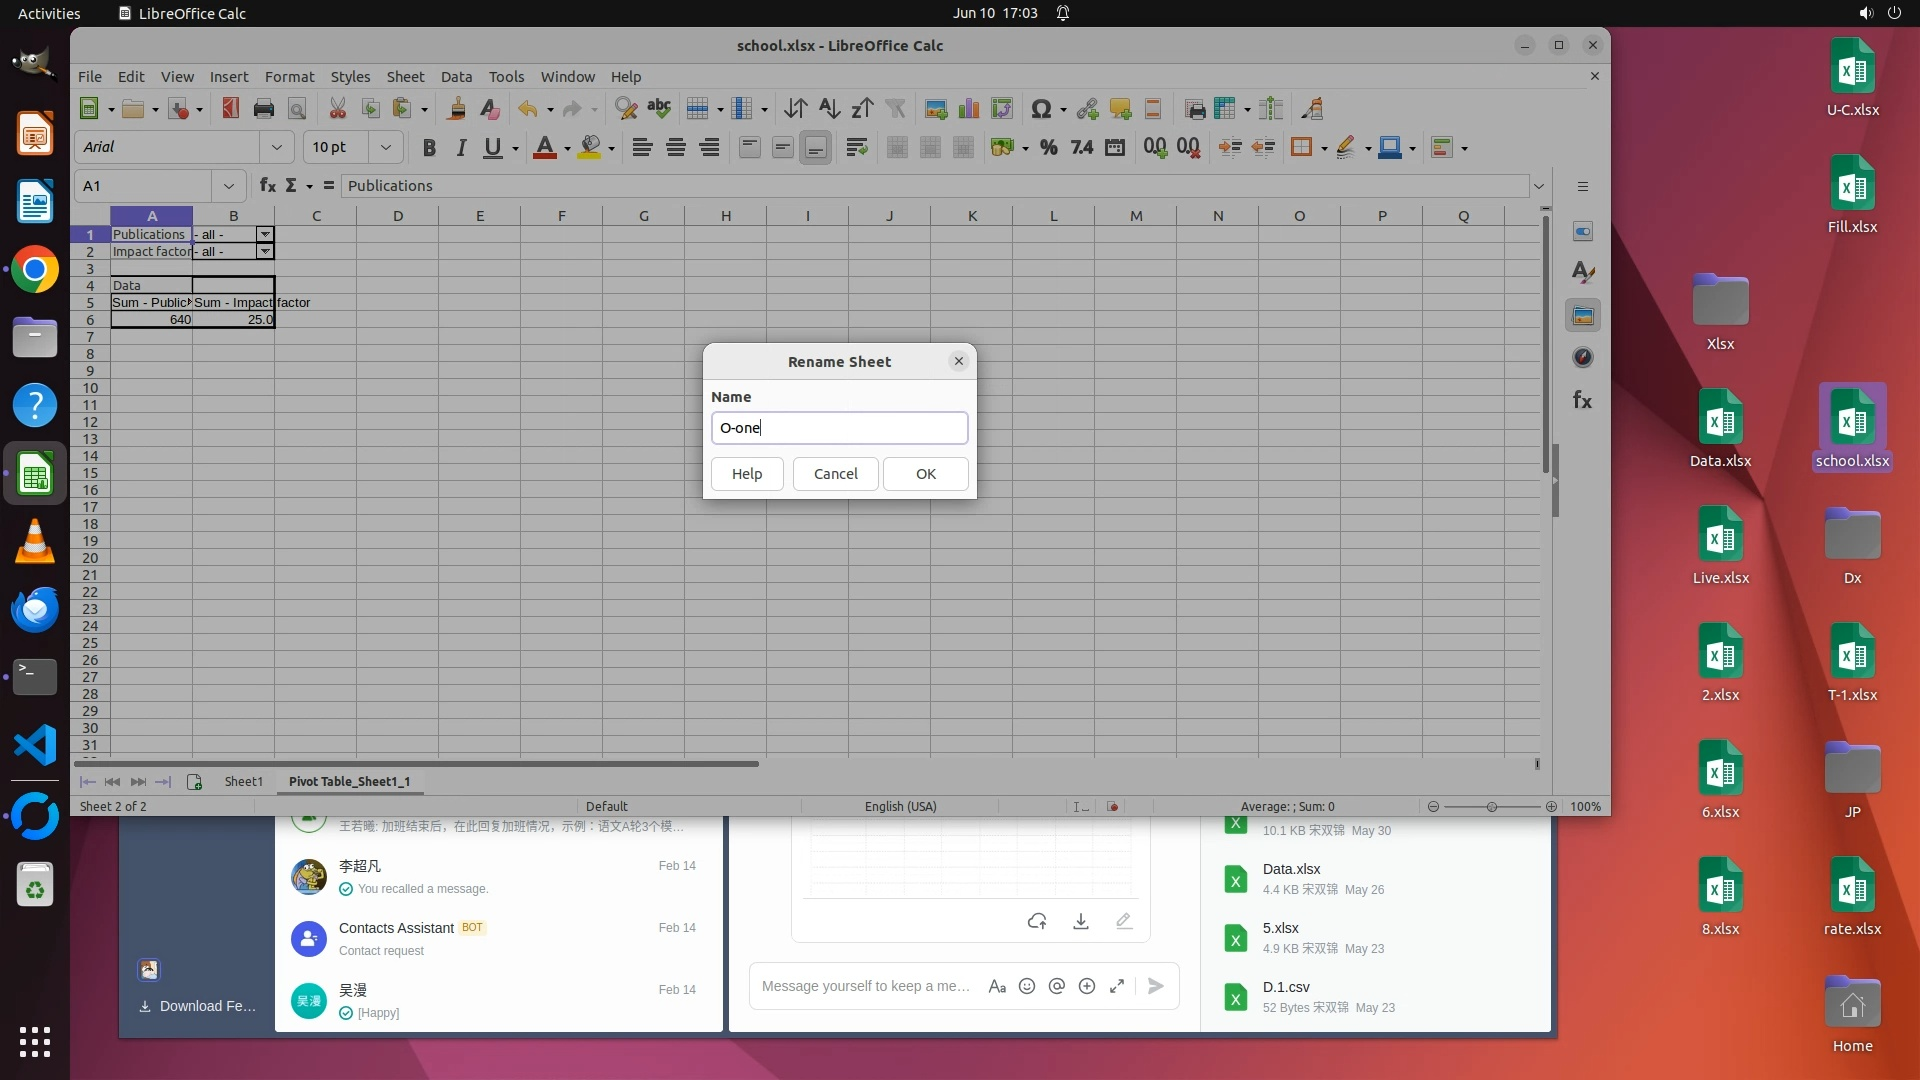The image size is (1920, 1080).
Task: Click the AutoFilter funnel icon
Action: click(x=895, y=109)
